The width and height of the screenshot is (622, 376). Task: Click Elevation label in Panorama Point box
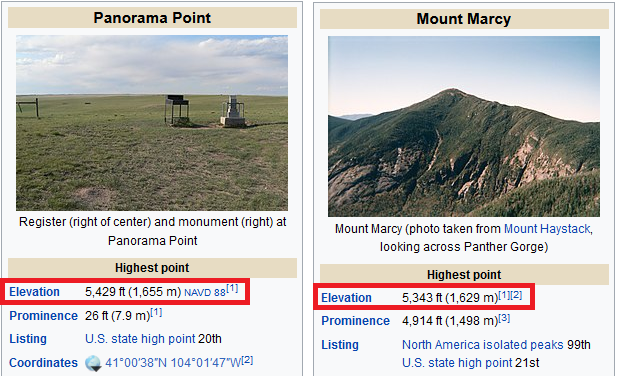coord(35,292)
